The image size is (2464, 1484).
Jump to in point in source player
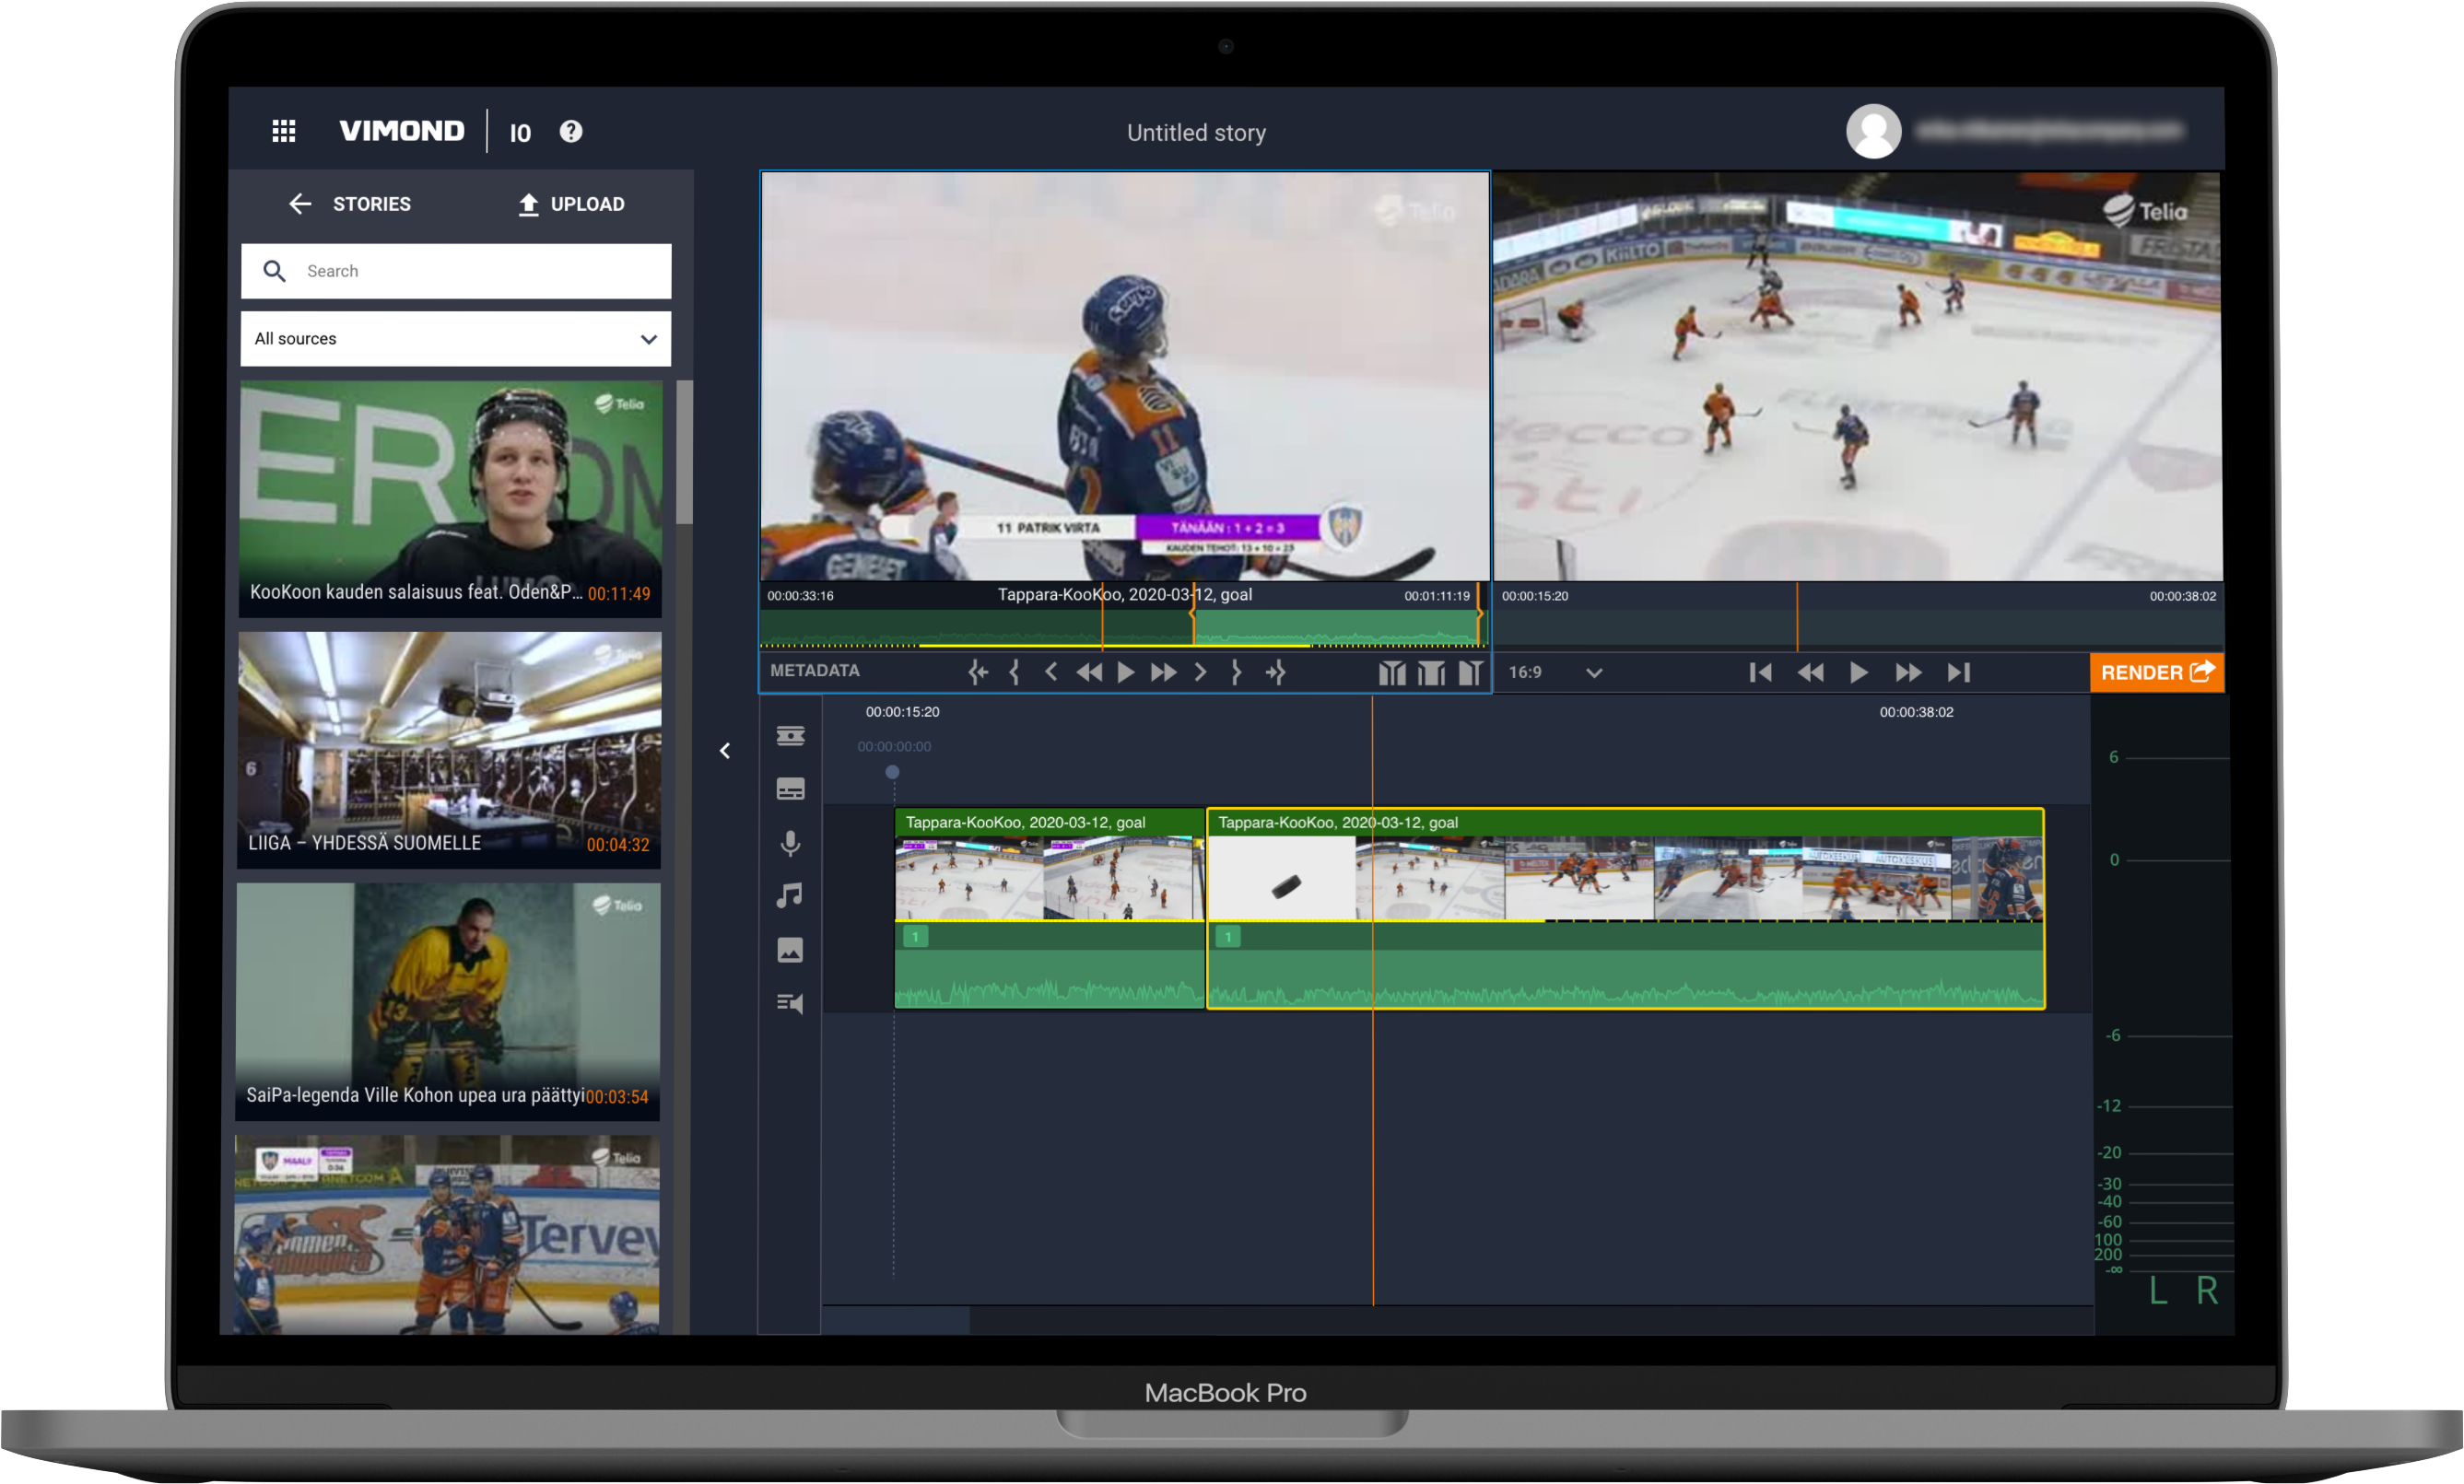tap(978, 673)
